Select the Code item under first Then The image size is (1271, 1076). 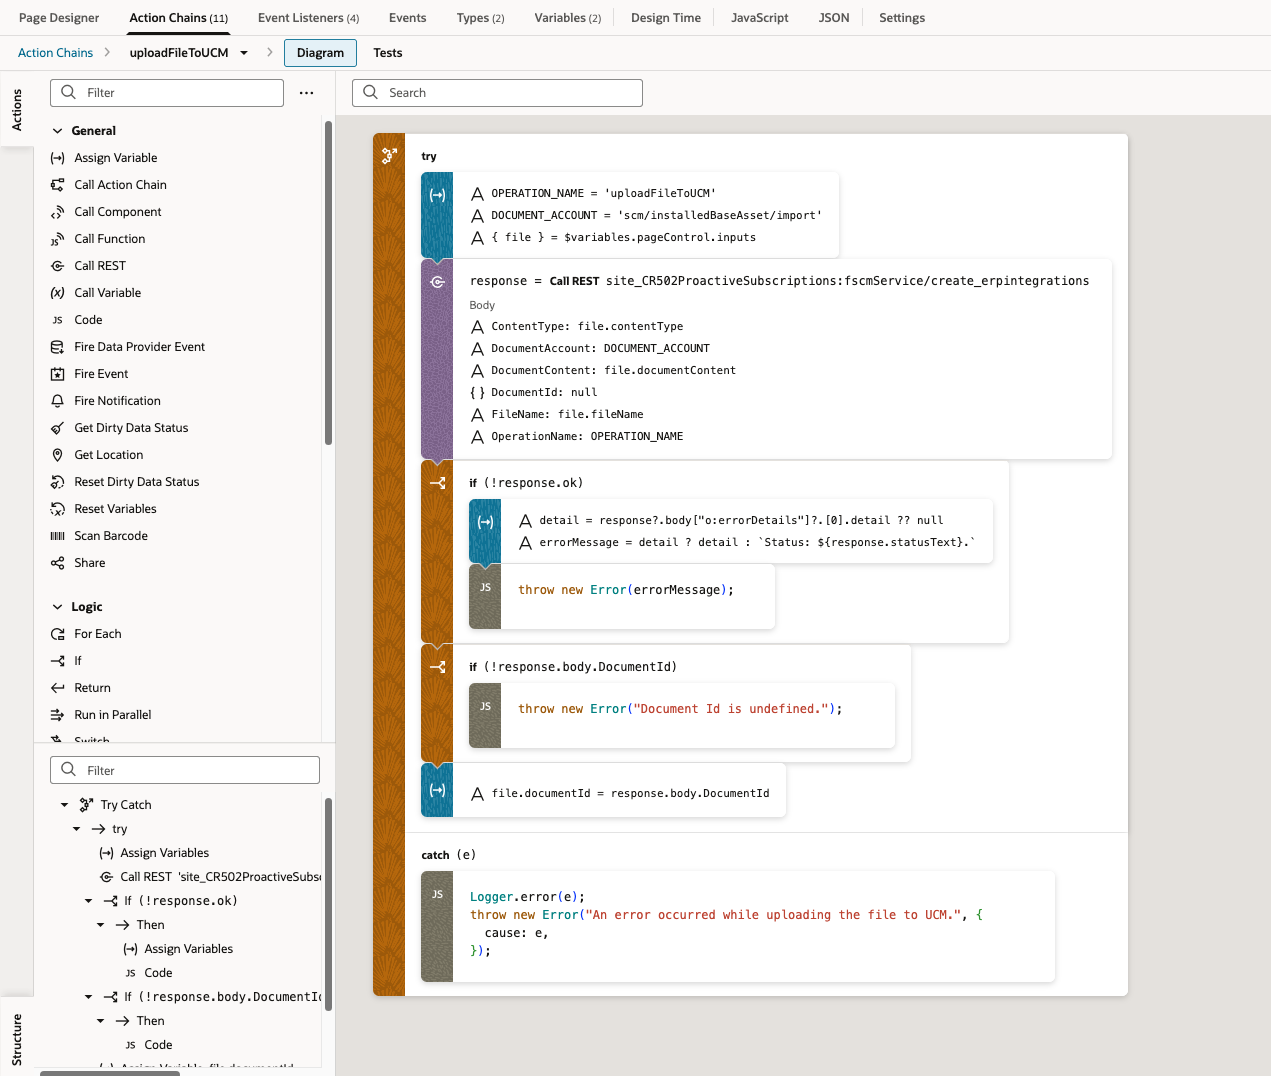coord(158,973)
